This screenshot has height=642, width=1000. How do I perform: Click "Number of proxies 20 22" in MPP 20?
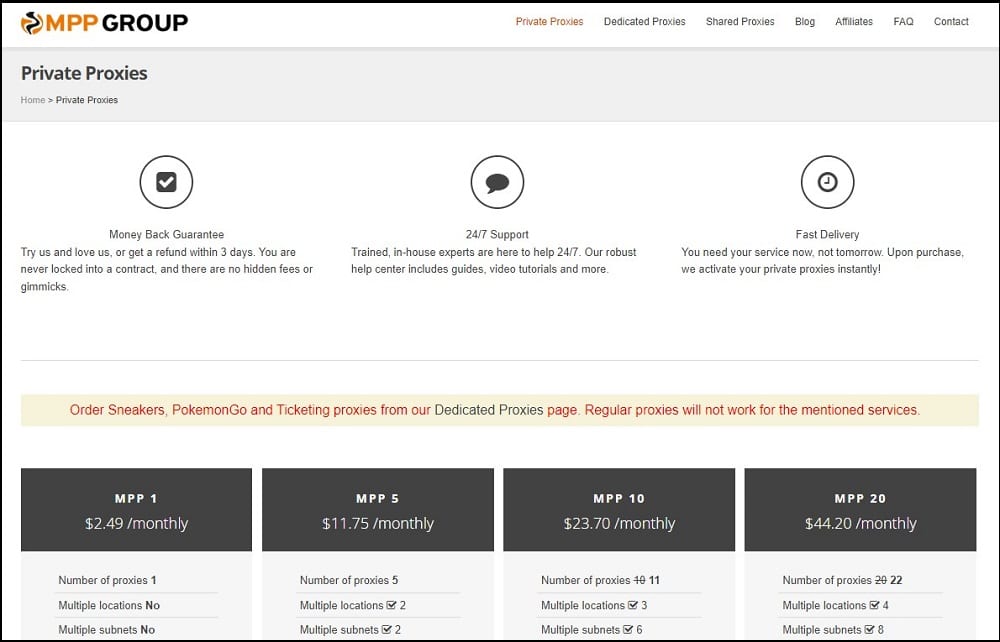pos(842,580)
